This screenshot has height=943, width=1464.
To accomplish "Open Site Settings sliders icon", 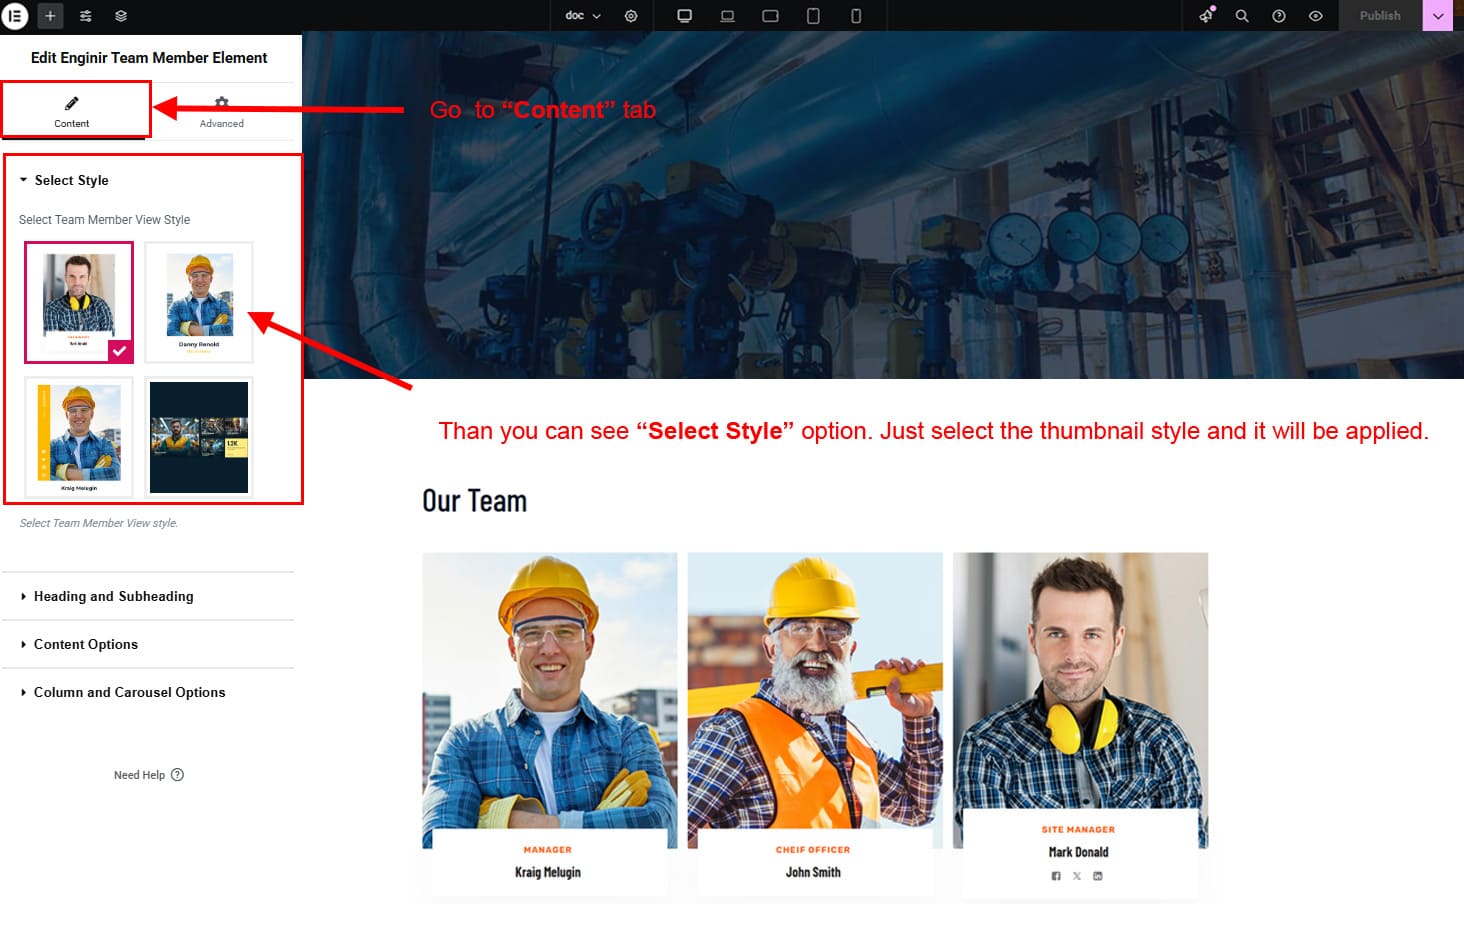I will [x=86, y=16].
